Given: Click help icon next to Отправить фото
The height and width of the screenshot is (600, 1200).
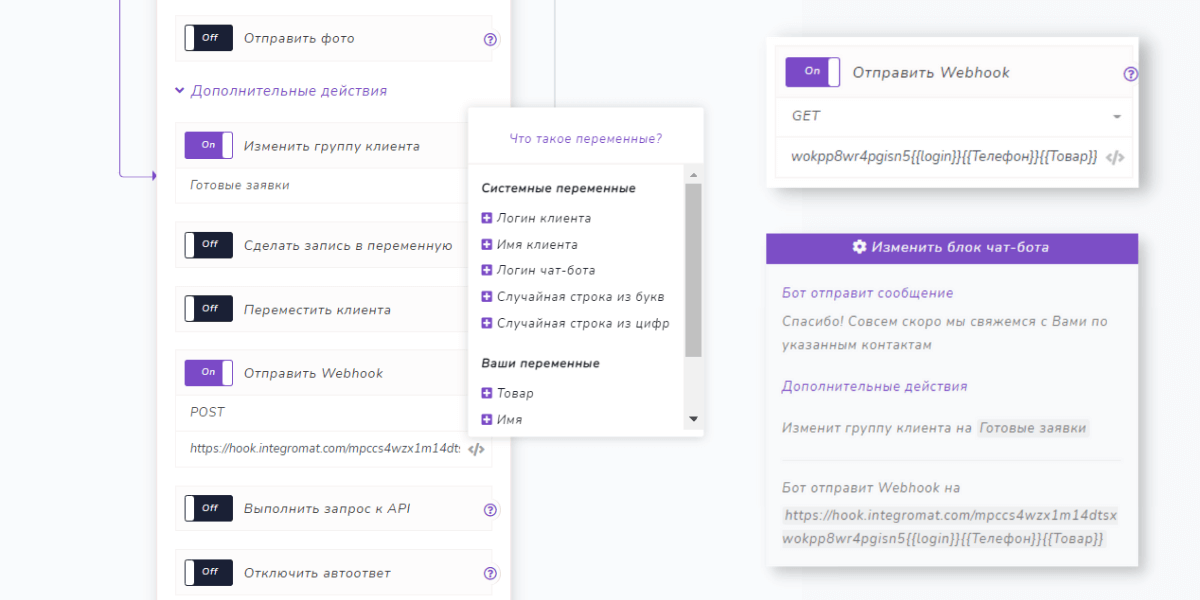Looking at the screenshot, I should (x=490, y=40).
